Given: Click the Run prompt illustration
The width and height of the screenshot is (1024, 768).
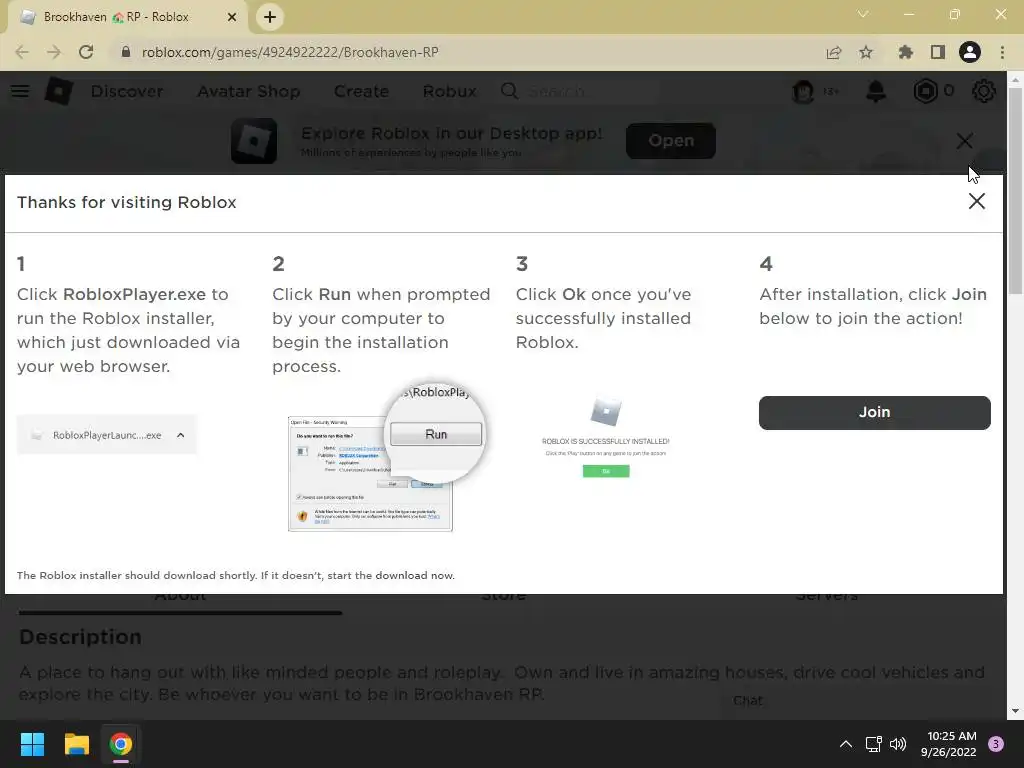Looking at the screenshot, I should coord(387,458).
